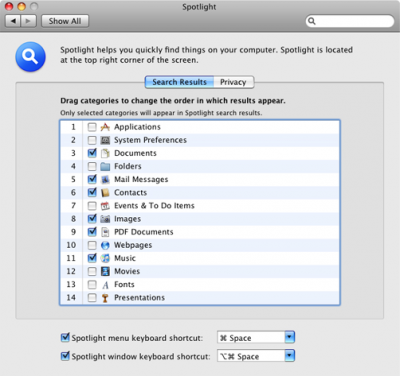Uncheck the Mail Messages checkbox
The width and height of the screenshot is (400, 376).
(x=92, y=179)
